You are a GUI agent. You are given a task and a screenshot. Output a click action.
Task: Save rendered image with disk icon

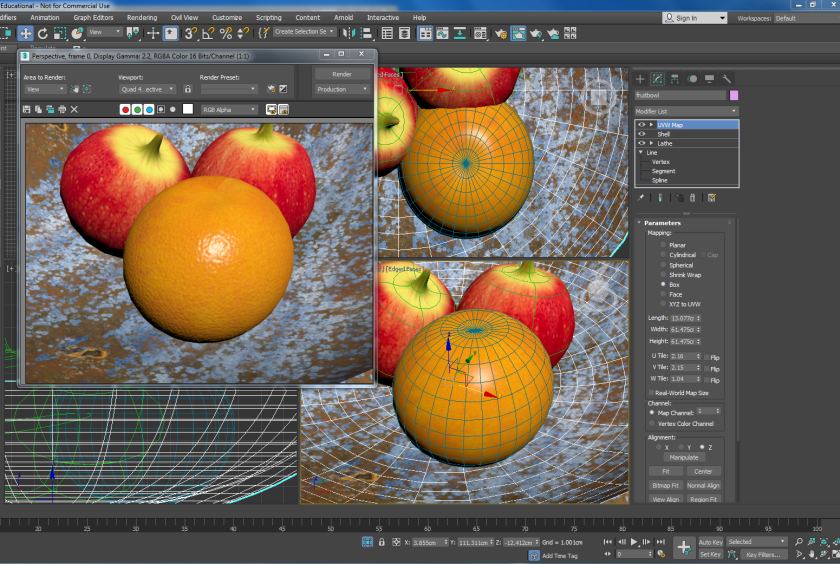tap(27, 109)
